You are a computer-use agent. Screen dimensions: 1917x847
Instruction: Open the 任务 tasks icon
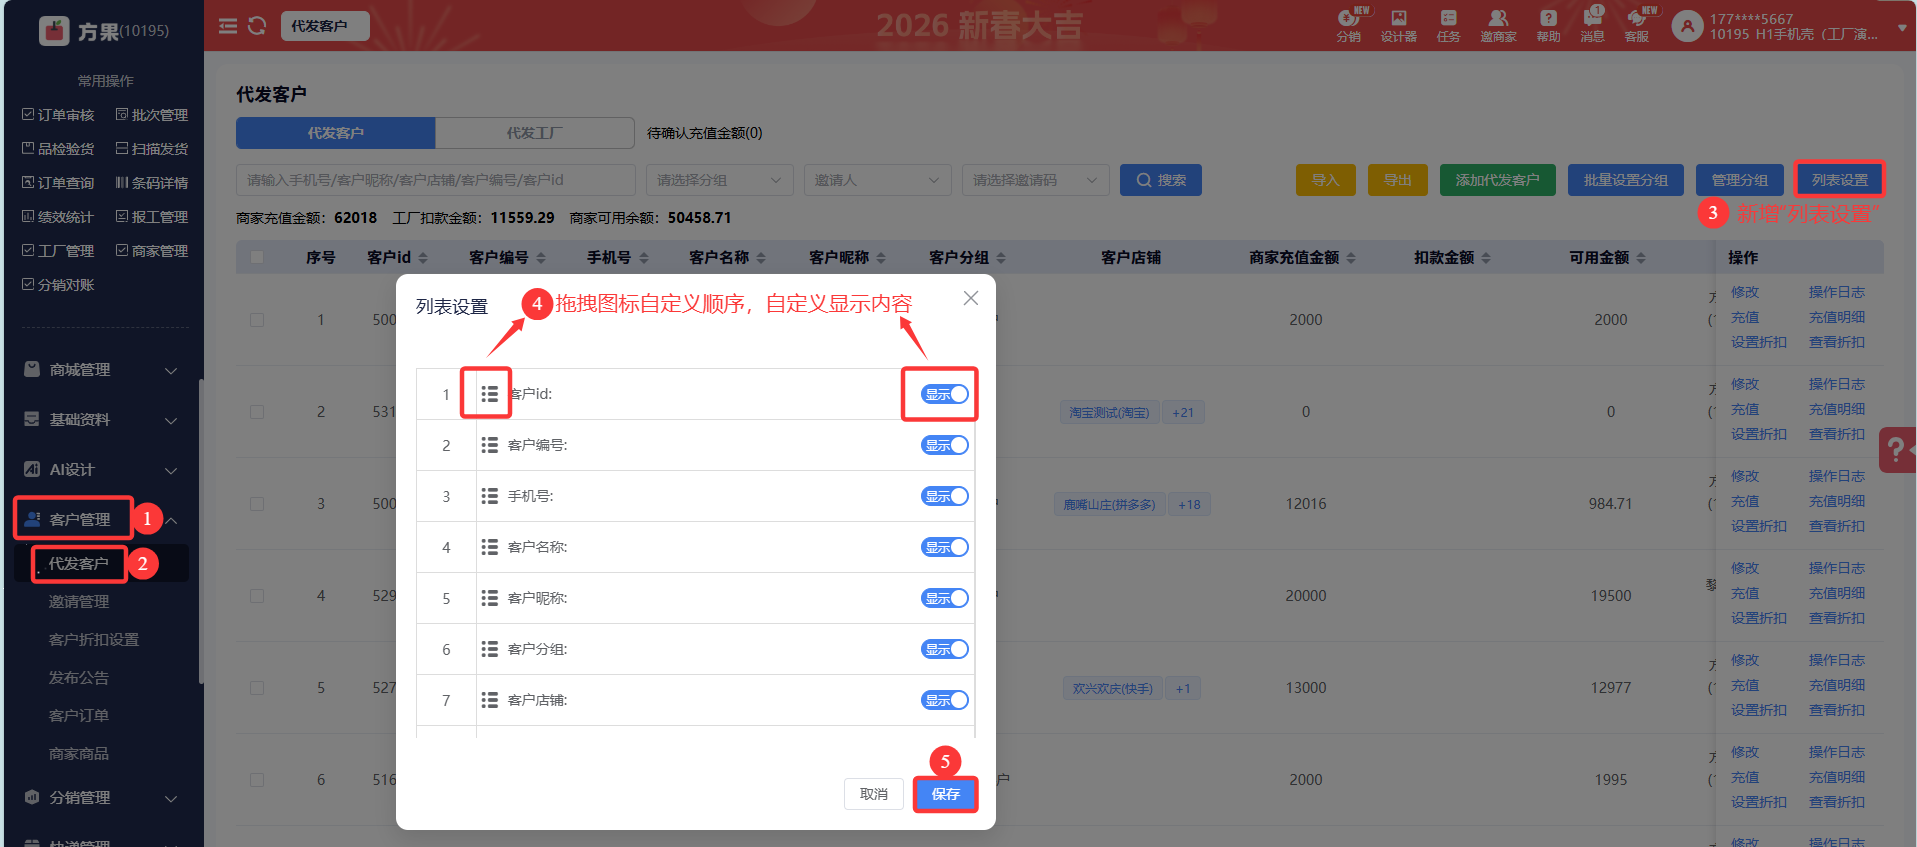1448,25
